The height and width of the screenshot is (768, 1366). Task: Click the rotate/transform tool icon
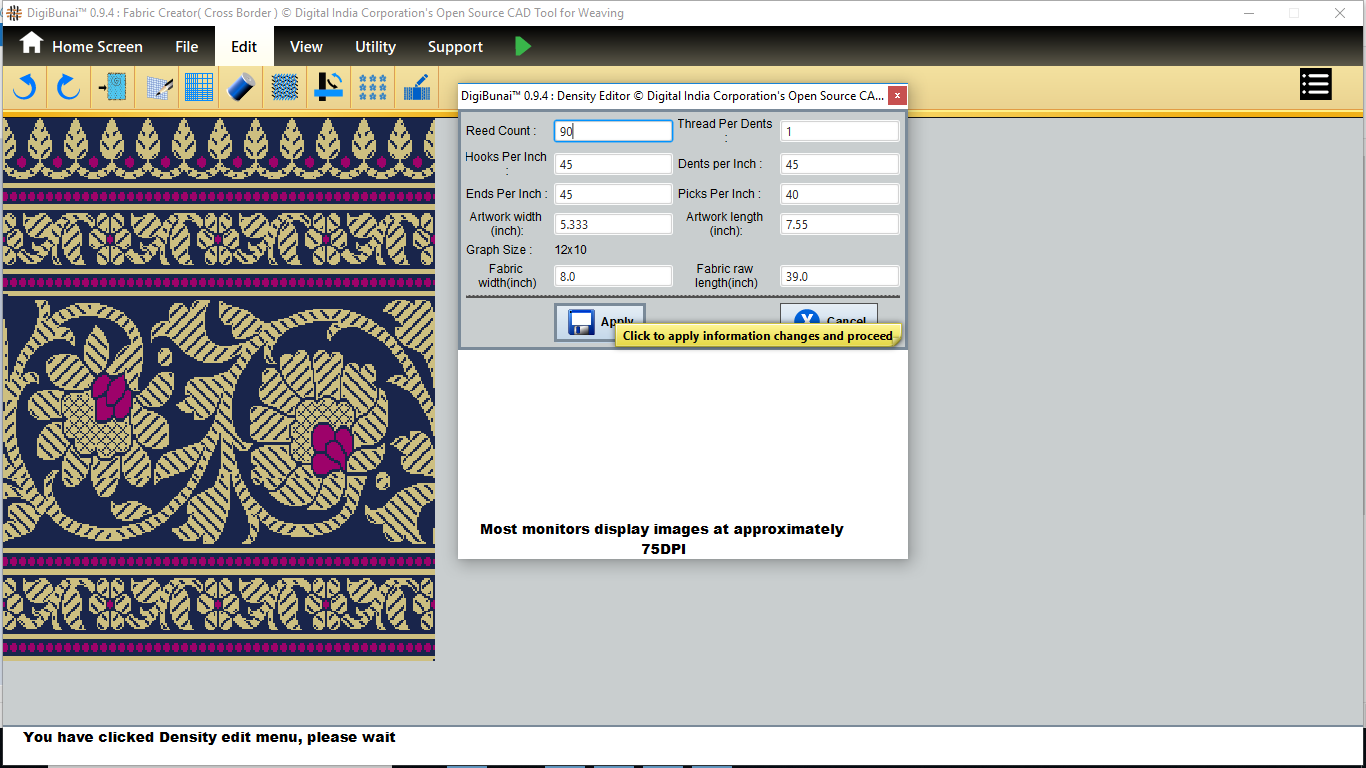(x=329, y=88)
